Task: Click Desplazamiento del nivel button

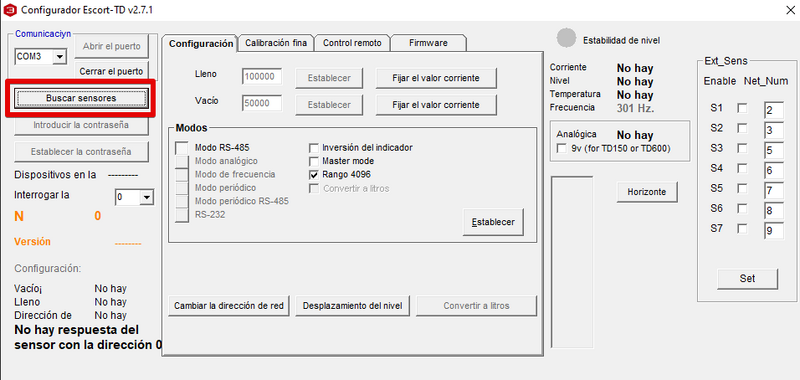Action: tap(353, 306)
